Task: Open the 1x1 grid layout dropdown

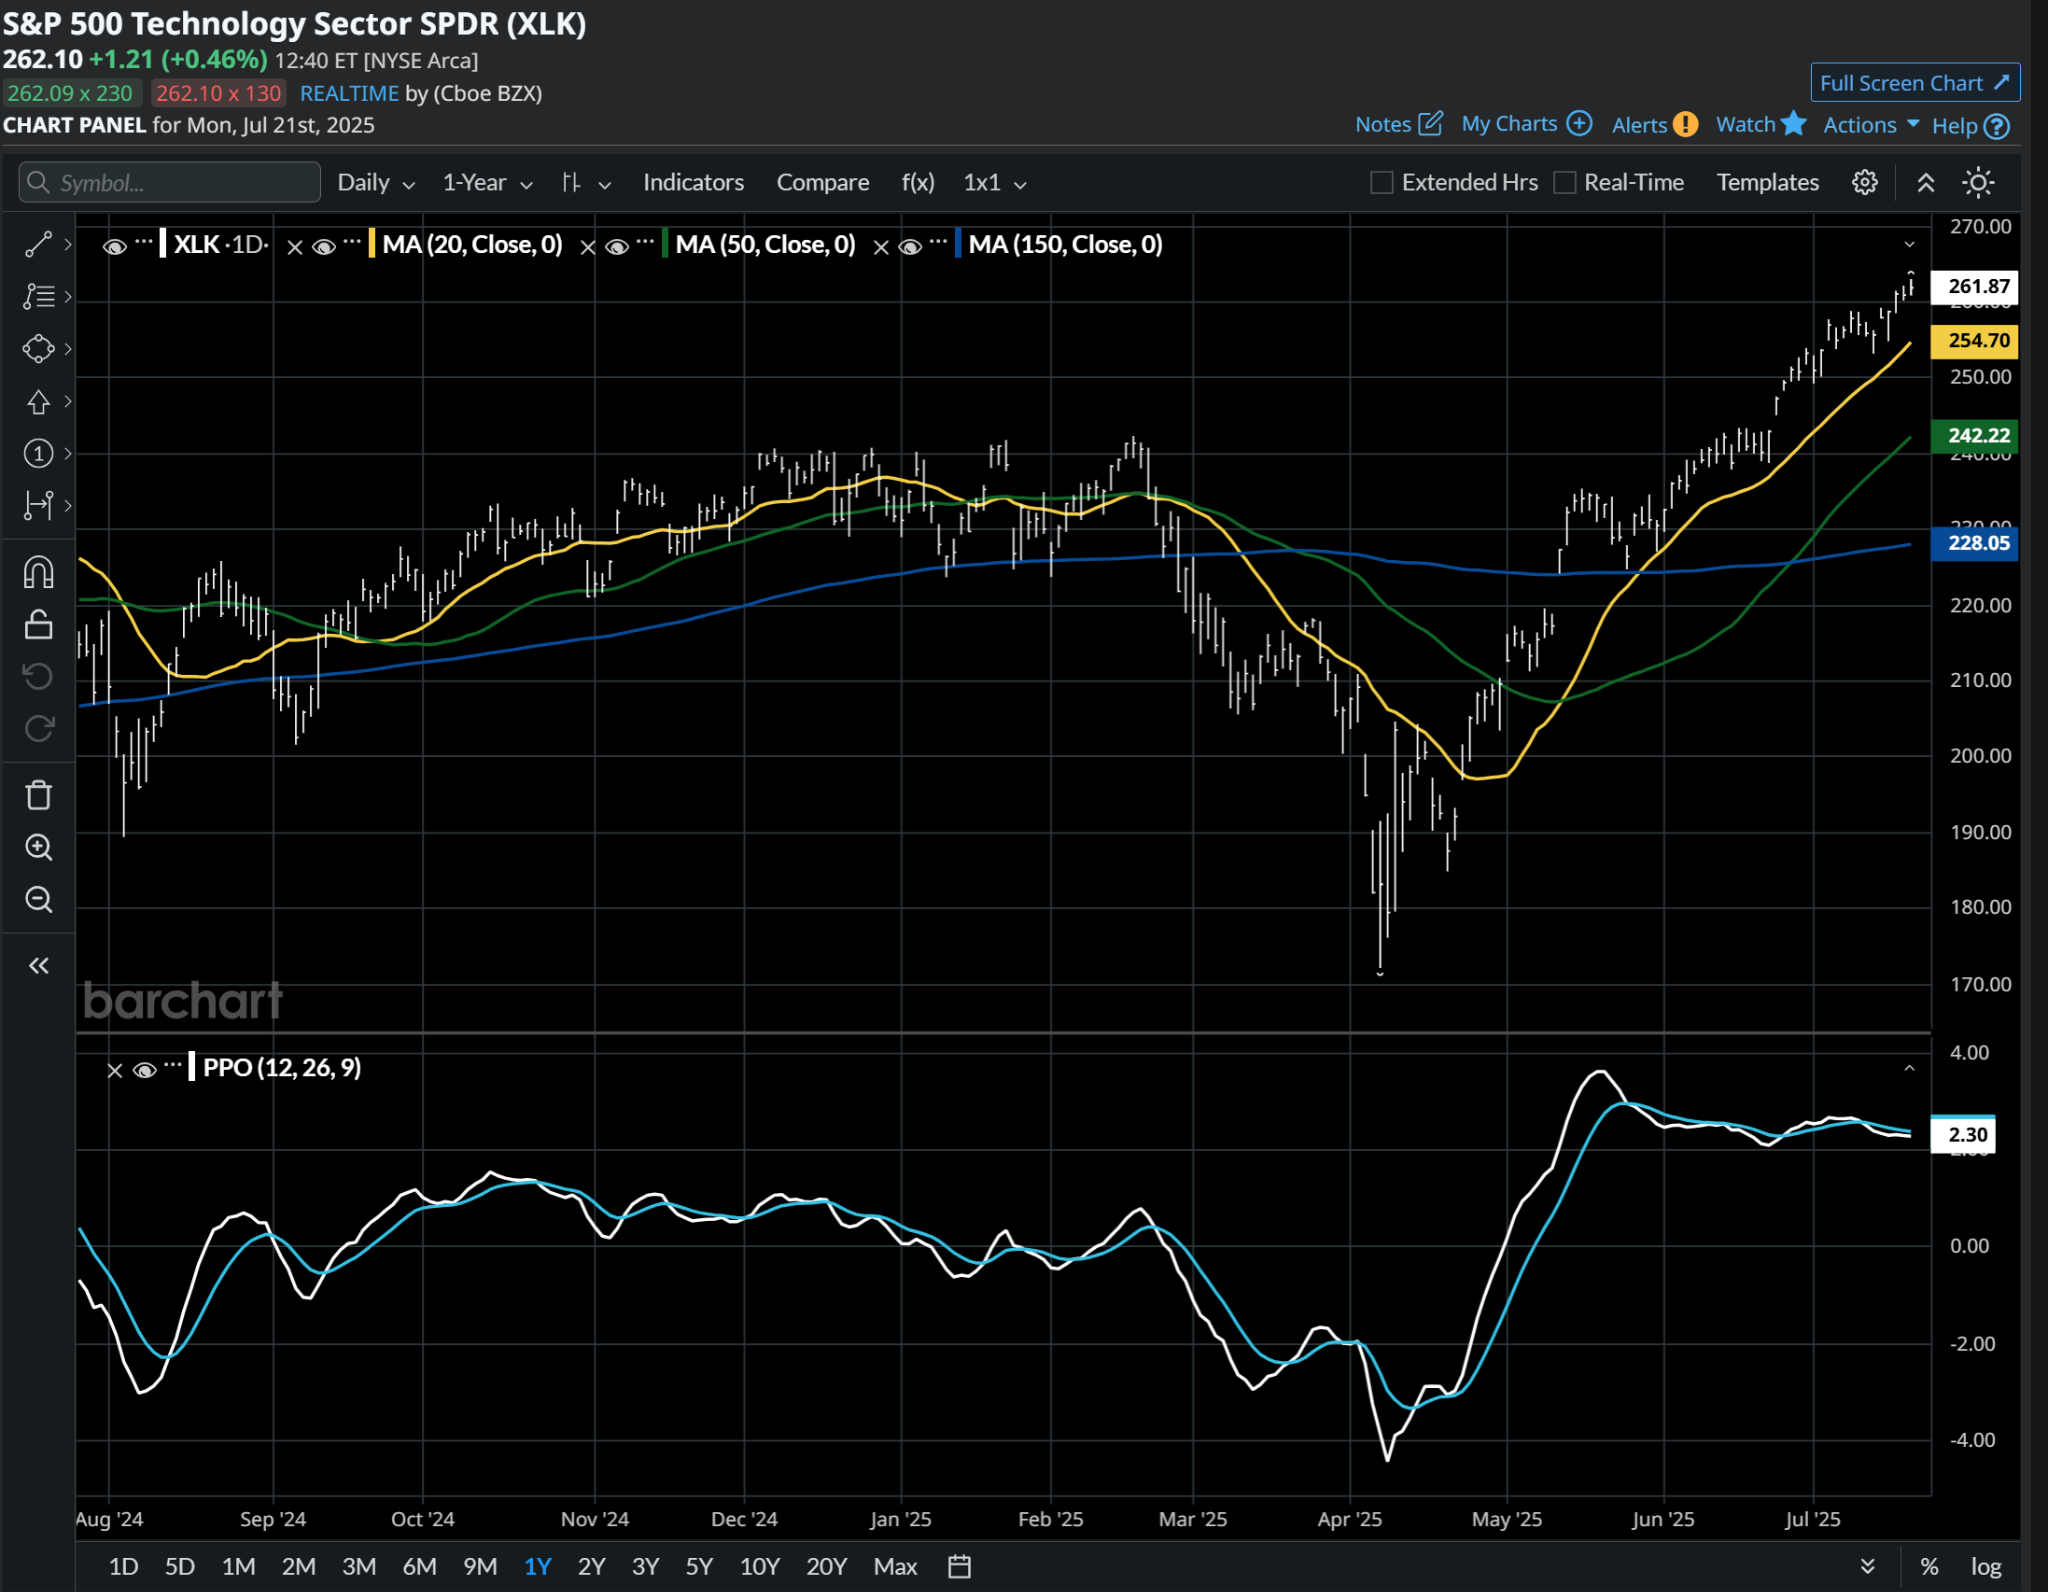Action: click(994, 183)
